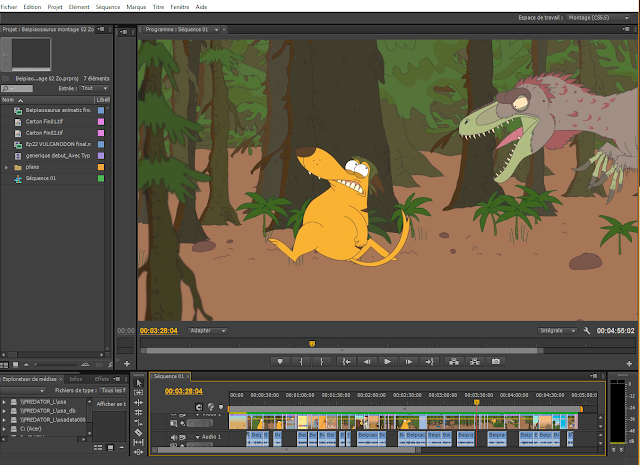
Task: Click Program monitor timecode 00:03:28:04
Action: (159, 331)
